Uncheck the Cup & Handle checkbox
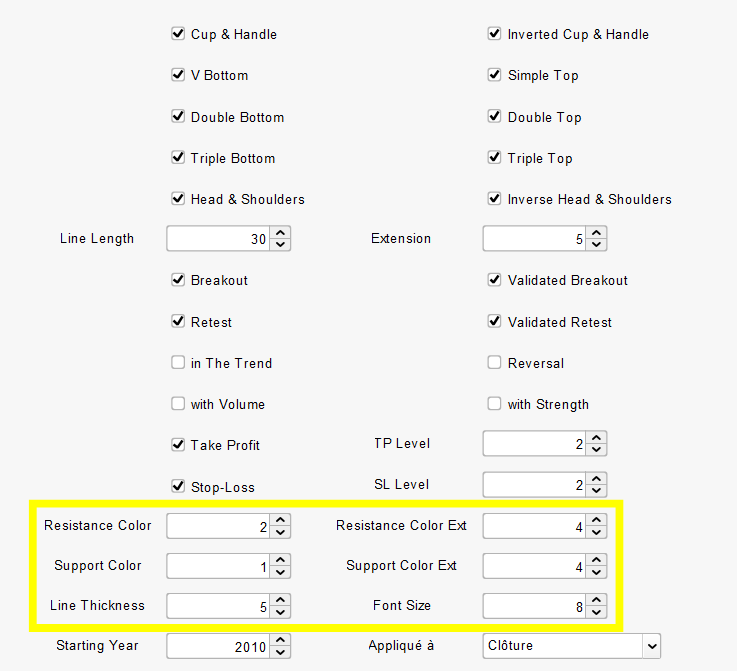This screenshot has height=671, width=737. pyautogui.click(x=178, y=34)
